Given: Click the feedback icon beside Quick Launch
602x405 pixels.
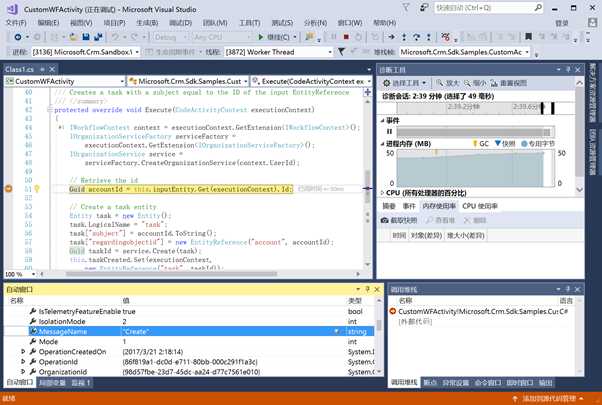Looking at the screenshot, I should [424, 8].
